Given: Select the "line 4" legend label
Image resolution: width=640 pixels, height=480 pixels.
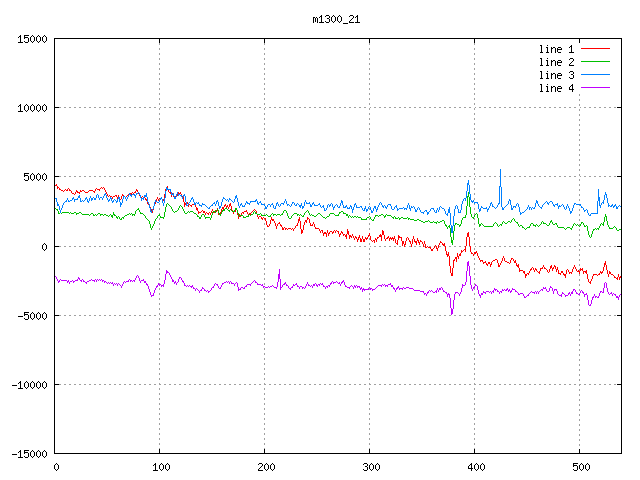Looking at the screenshot, I should click(556, 88).
